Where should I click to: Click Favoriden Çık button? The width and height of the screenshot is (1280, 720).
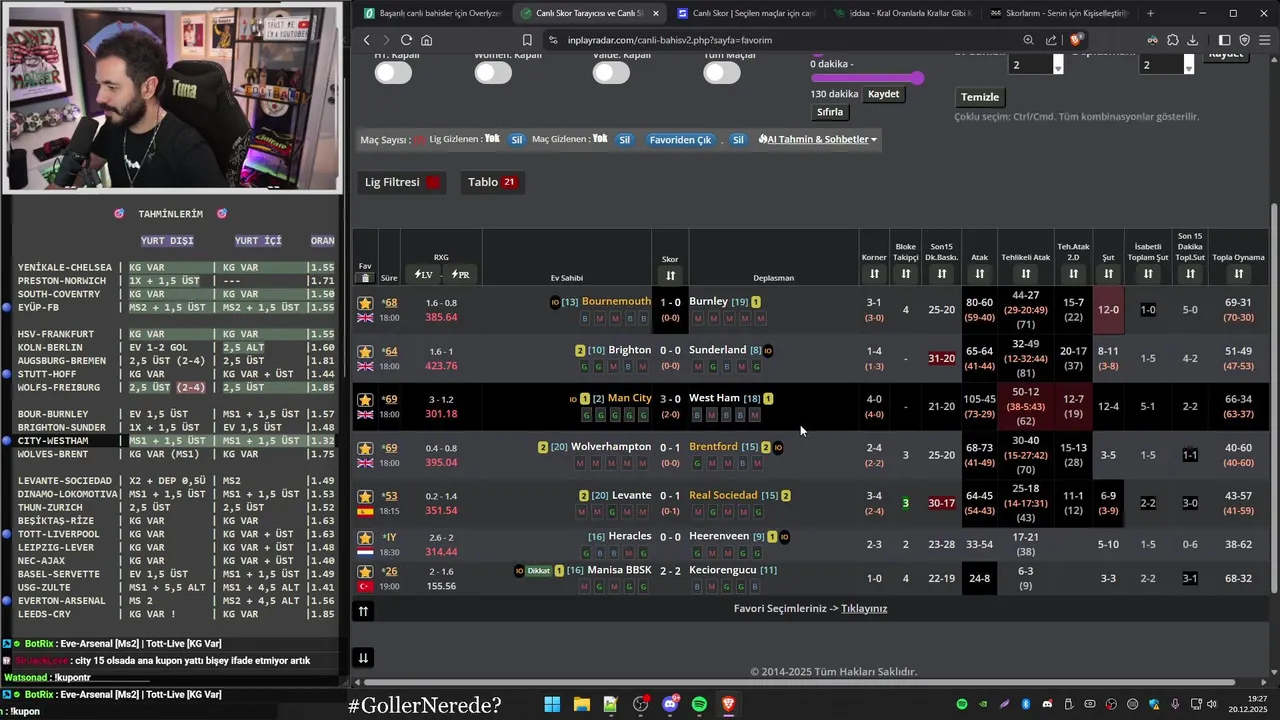coord(680,140)
